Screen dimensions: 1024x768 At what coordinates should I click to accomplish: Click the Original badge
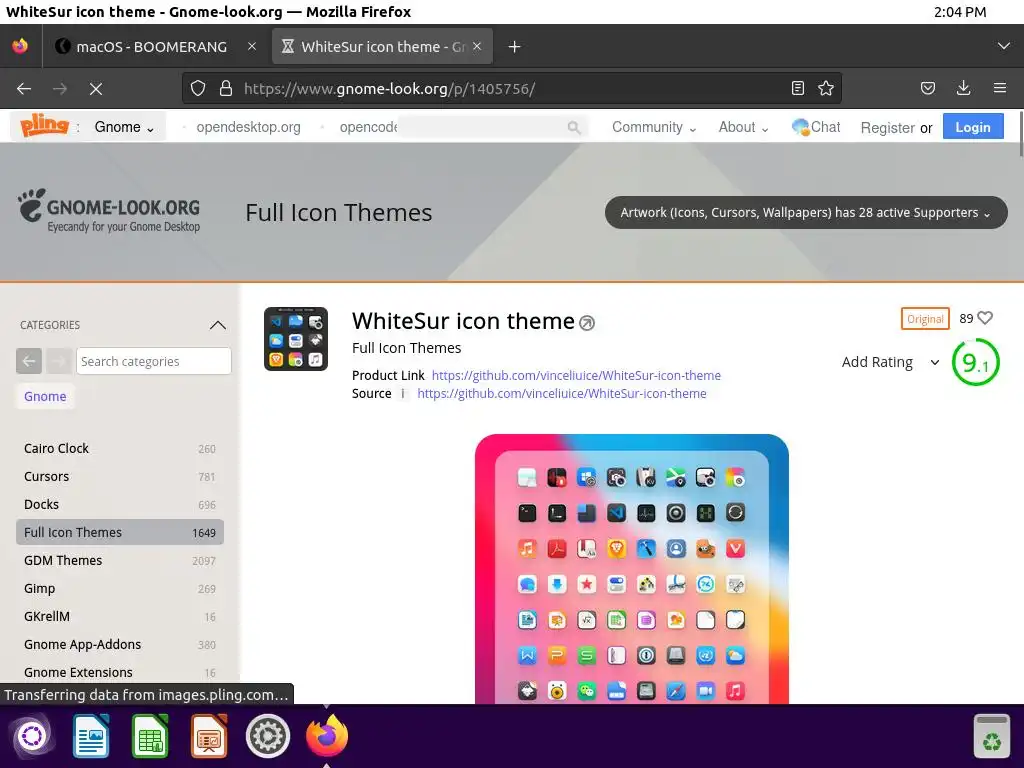tap(925, 319)
